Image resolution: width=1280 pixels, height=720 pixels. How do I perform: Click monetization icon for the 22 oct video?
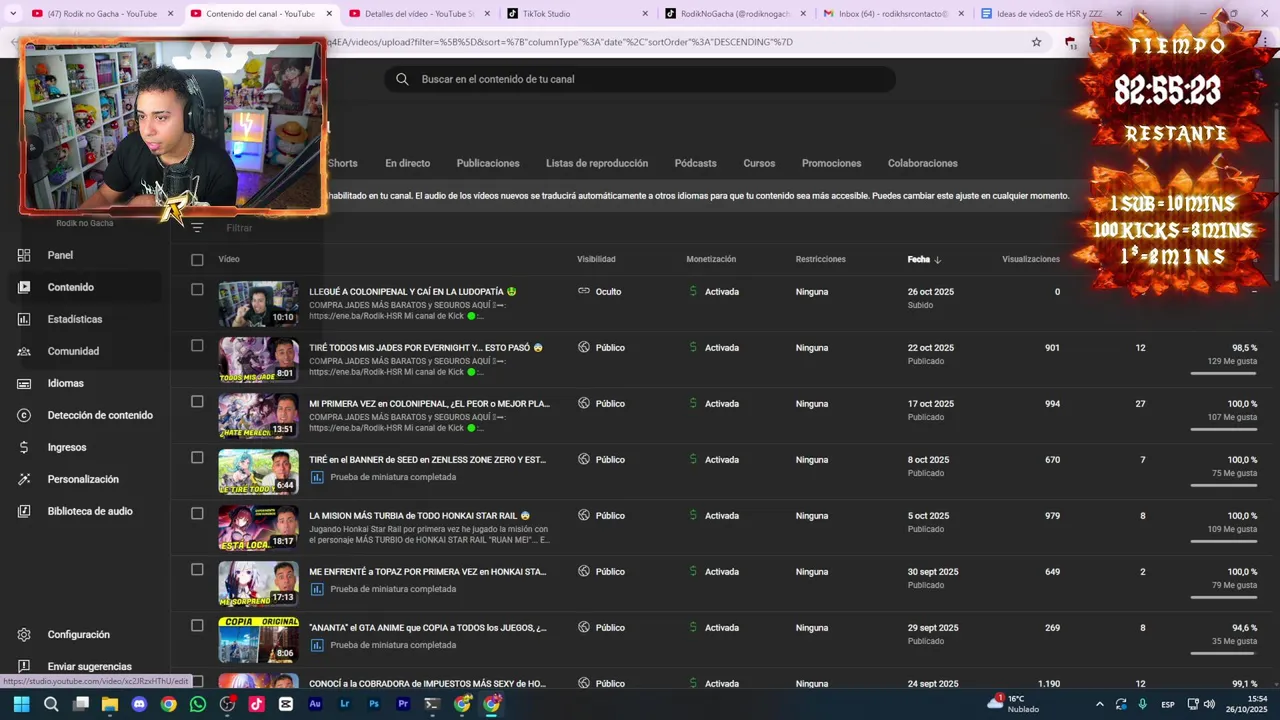(693, 347)
